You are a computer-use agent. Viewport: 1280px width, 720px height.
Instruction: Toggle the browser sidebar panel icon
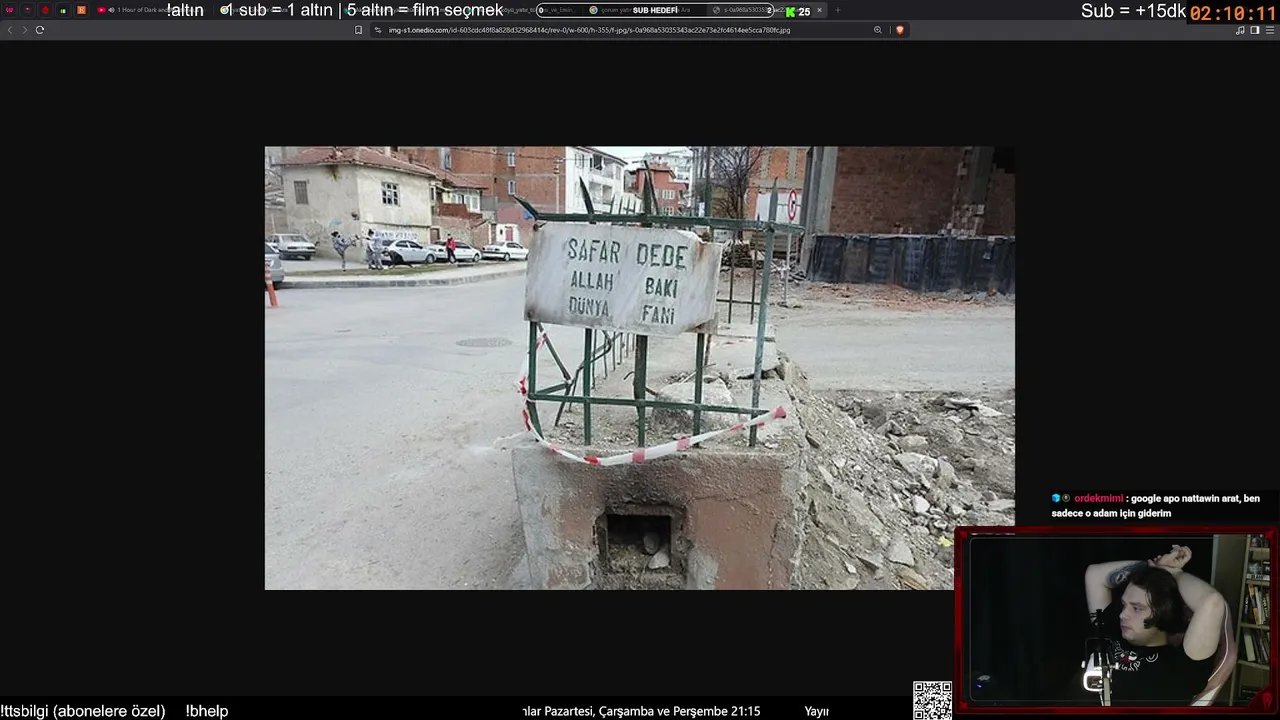coord(1255,30)
